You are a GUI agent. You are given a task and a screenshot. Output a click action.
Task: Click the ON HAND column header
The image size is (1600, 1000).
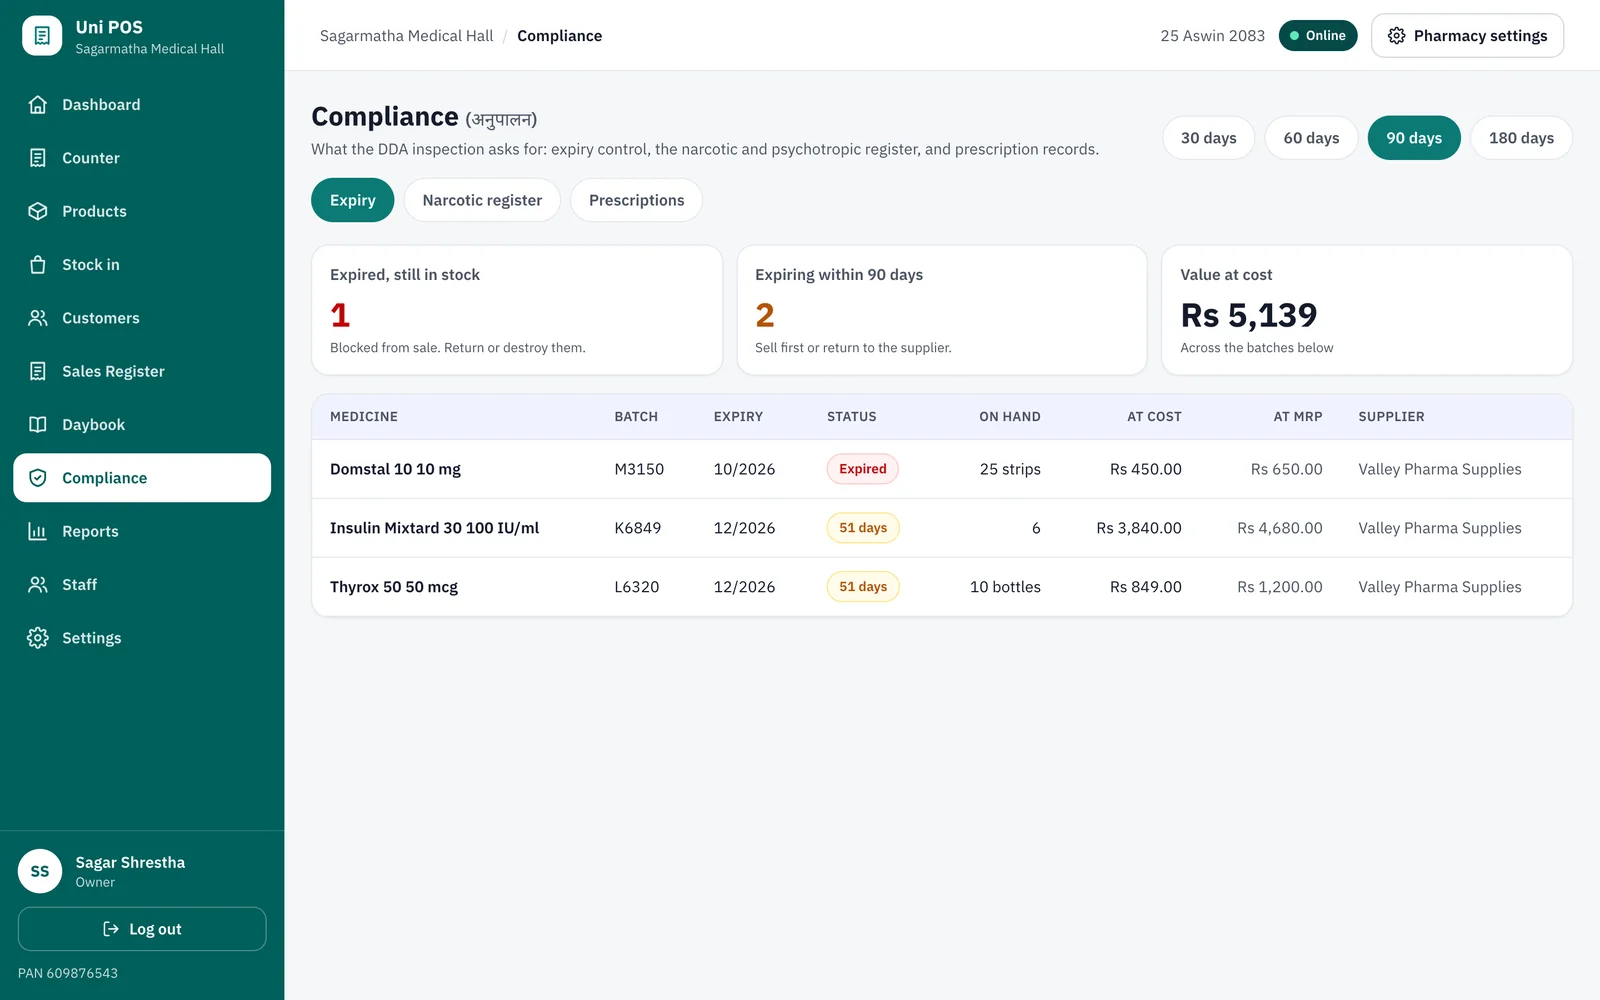tap(1010, 417)
